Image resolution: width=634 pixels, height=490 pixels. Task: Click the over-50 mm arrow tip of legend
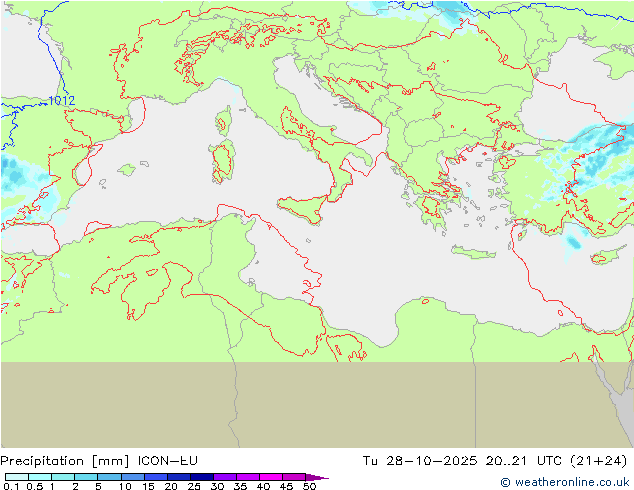[317, 477]
